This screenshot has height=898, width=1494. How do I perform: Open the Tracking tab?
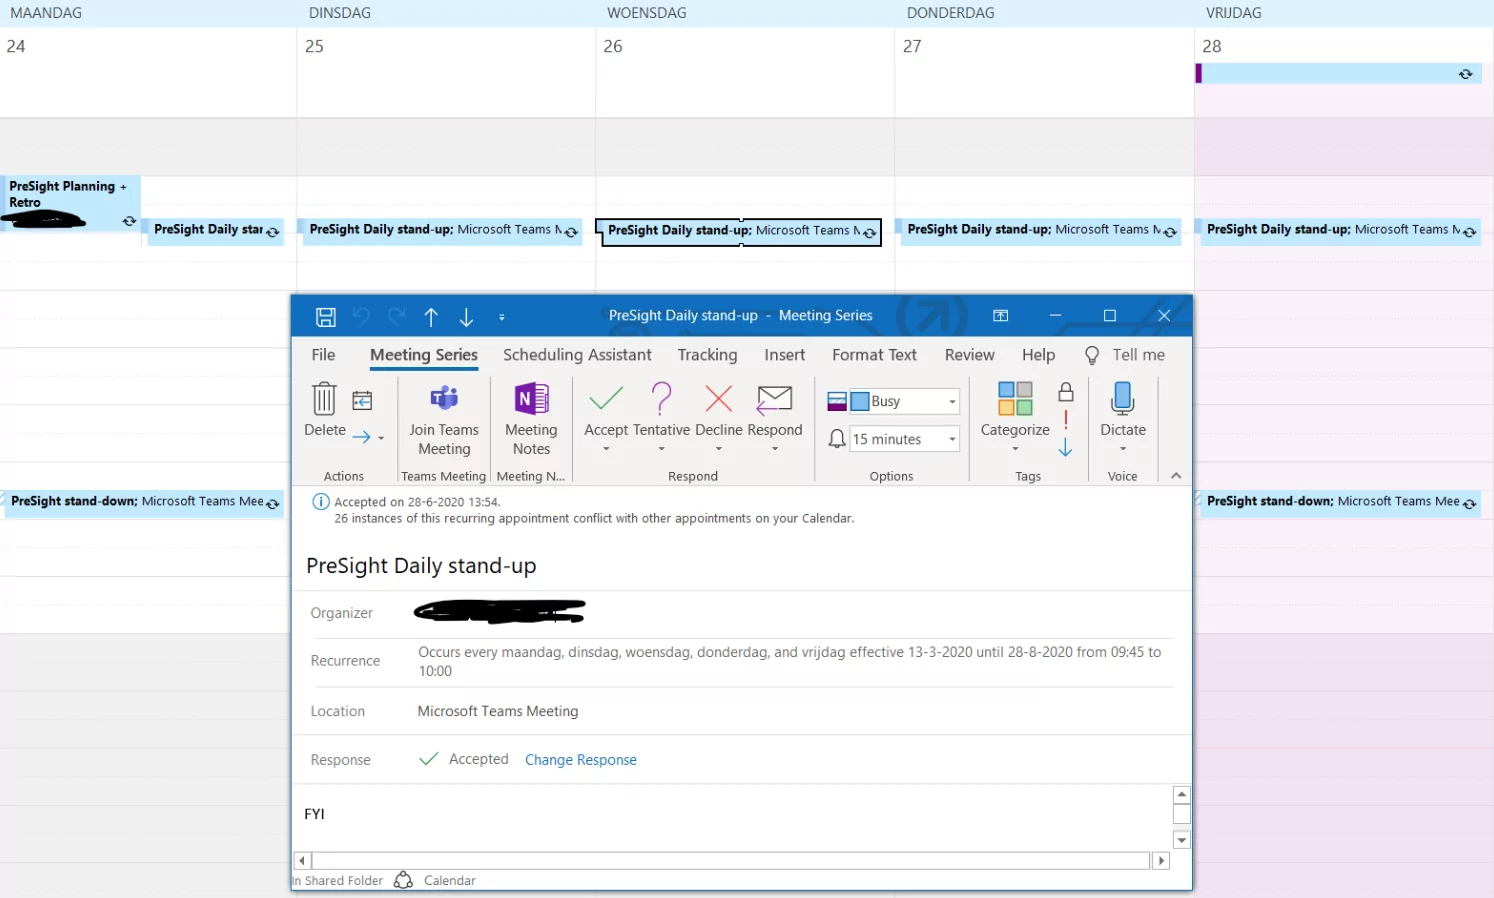point(707,355)
